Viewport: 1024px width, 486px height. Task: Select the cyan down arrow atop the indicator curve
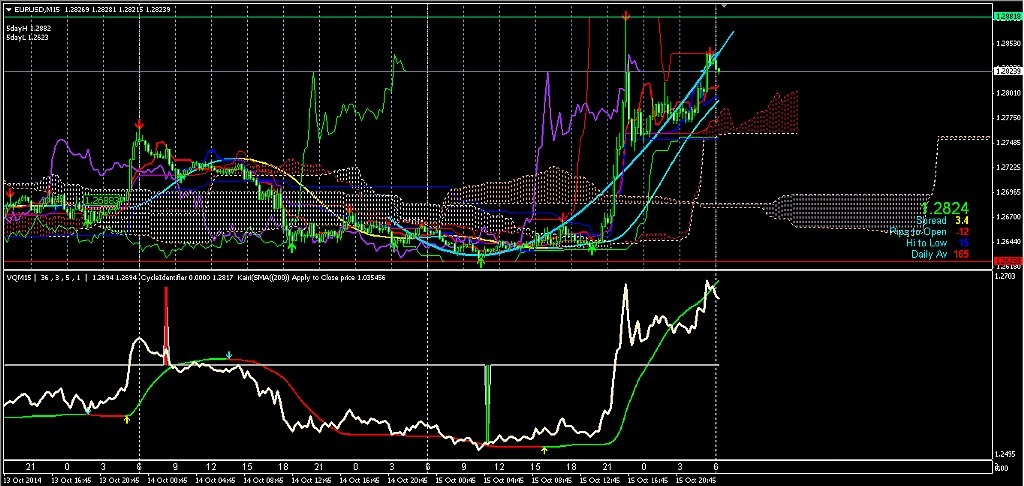229,355
